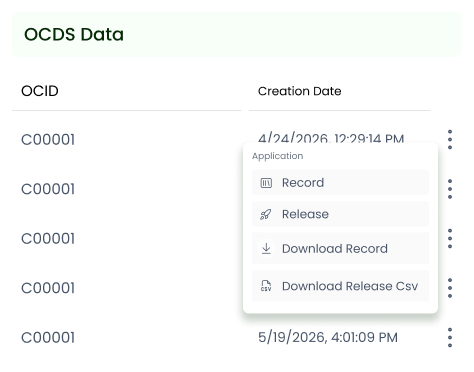Click the Record library icon
474x372 pixels.
(266, 183)
